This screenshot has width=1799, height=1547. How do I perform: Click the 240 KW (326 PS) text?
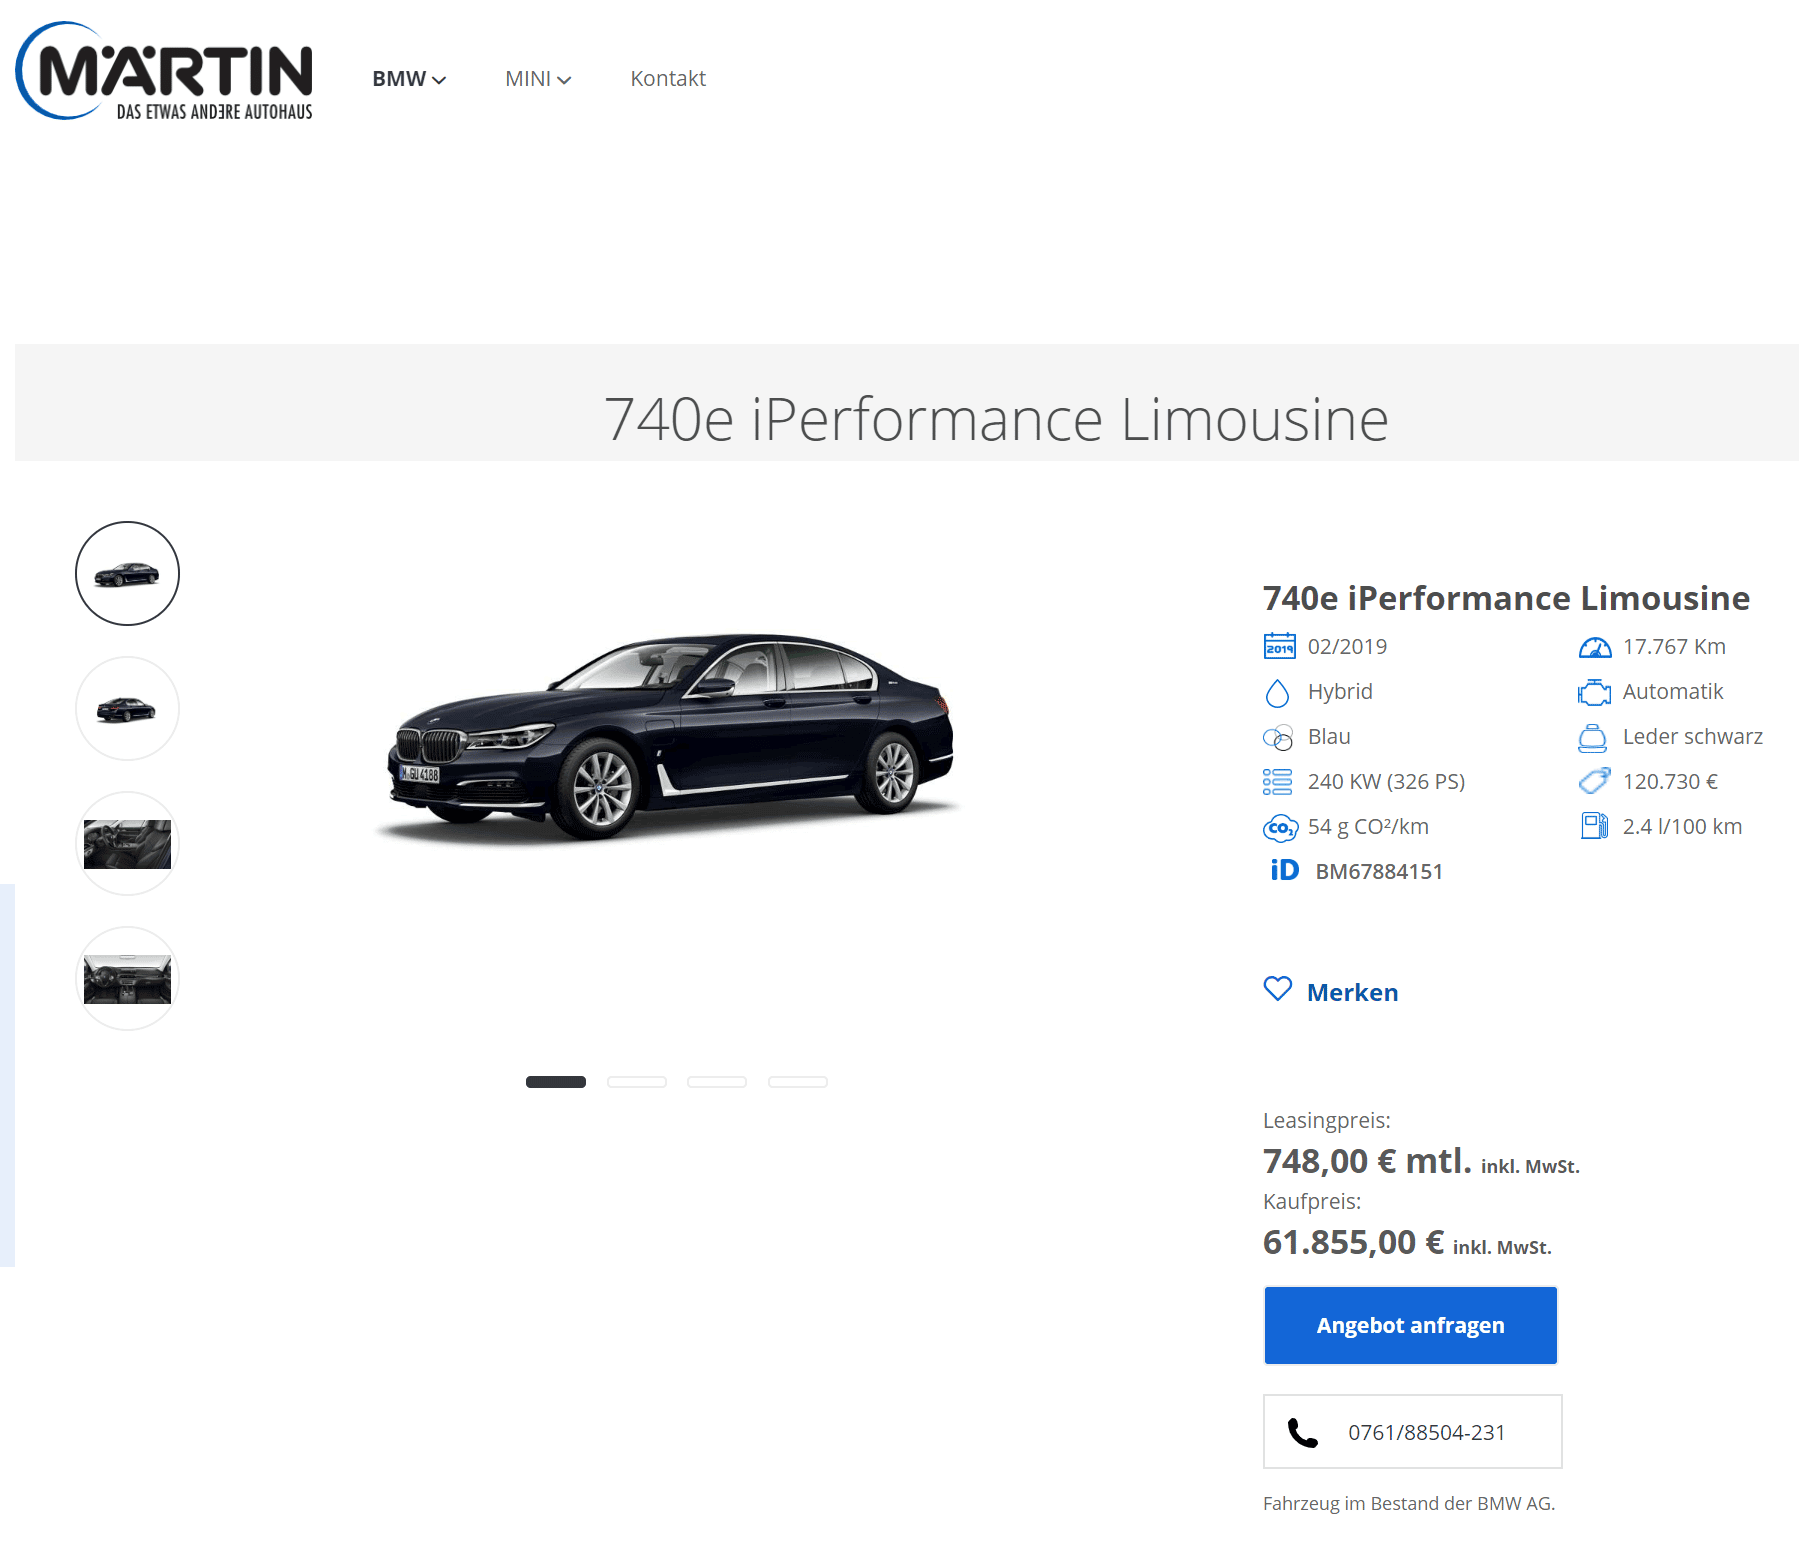pos(1386,782)
